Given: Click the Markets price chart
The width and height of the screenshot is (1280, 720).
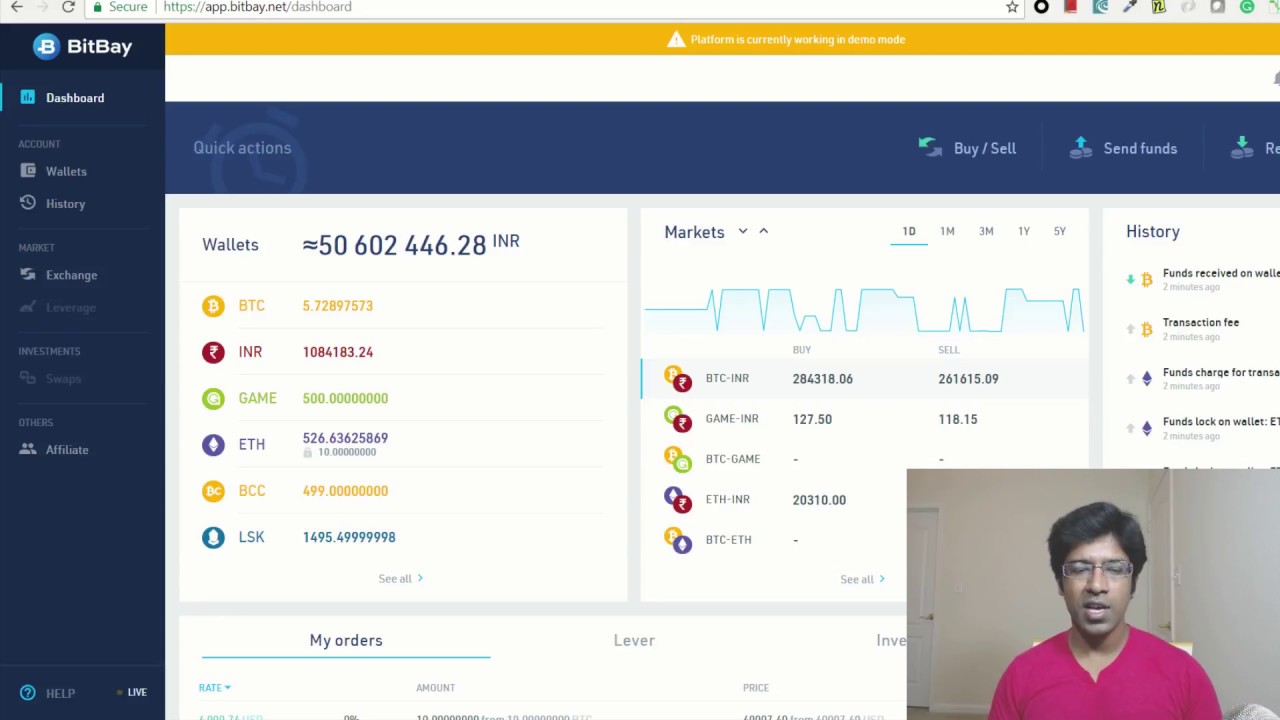Looking at the screenshot, I should [x=864, y=309].
